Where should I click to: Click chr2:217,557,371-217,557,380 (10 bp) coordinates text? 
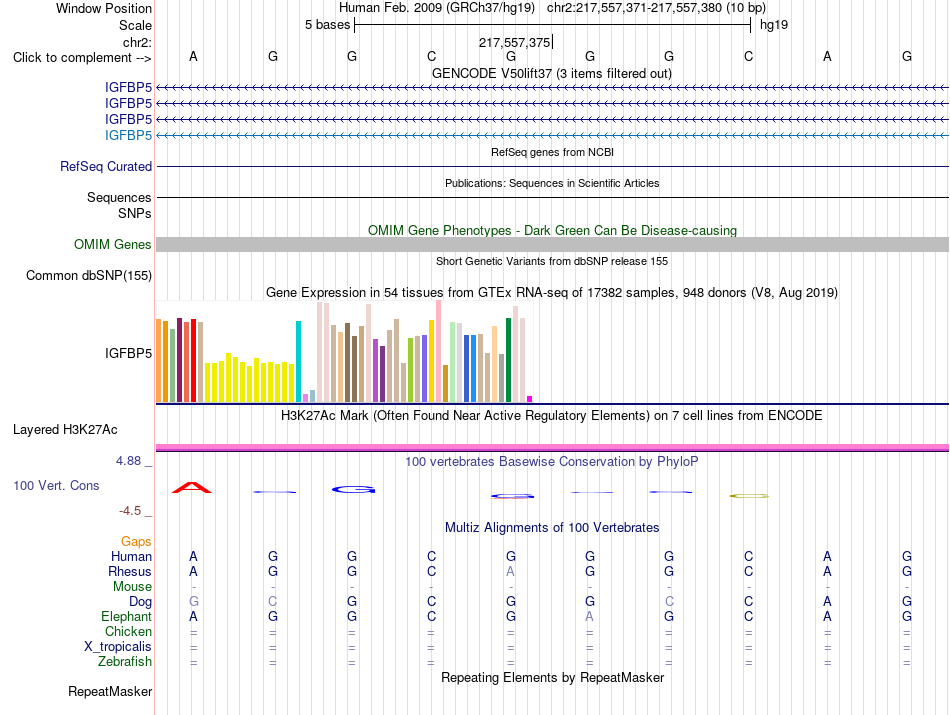pos(656,8)
